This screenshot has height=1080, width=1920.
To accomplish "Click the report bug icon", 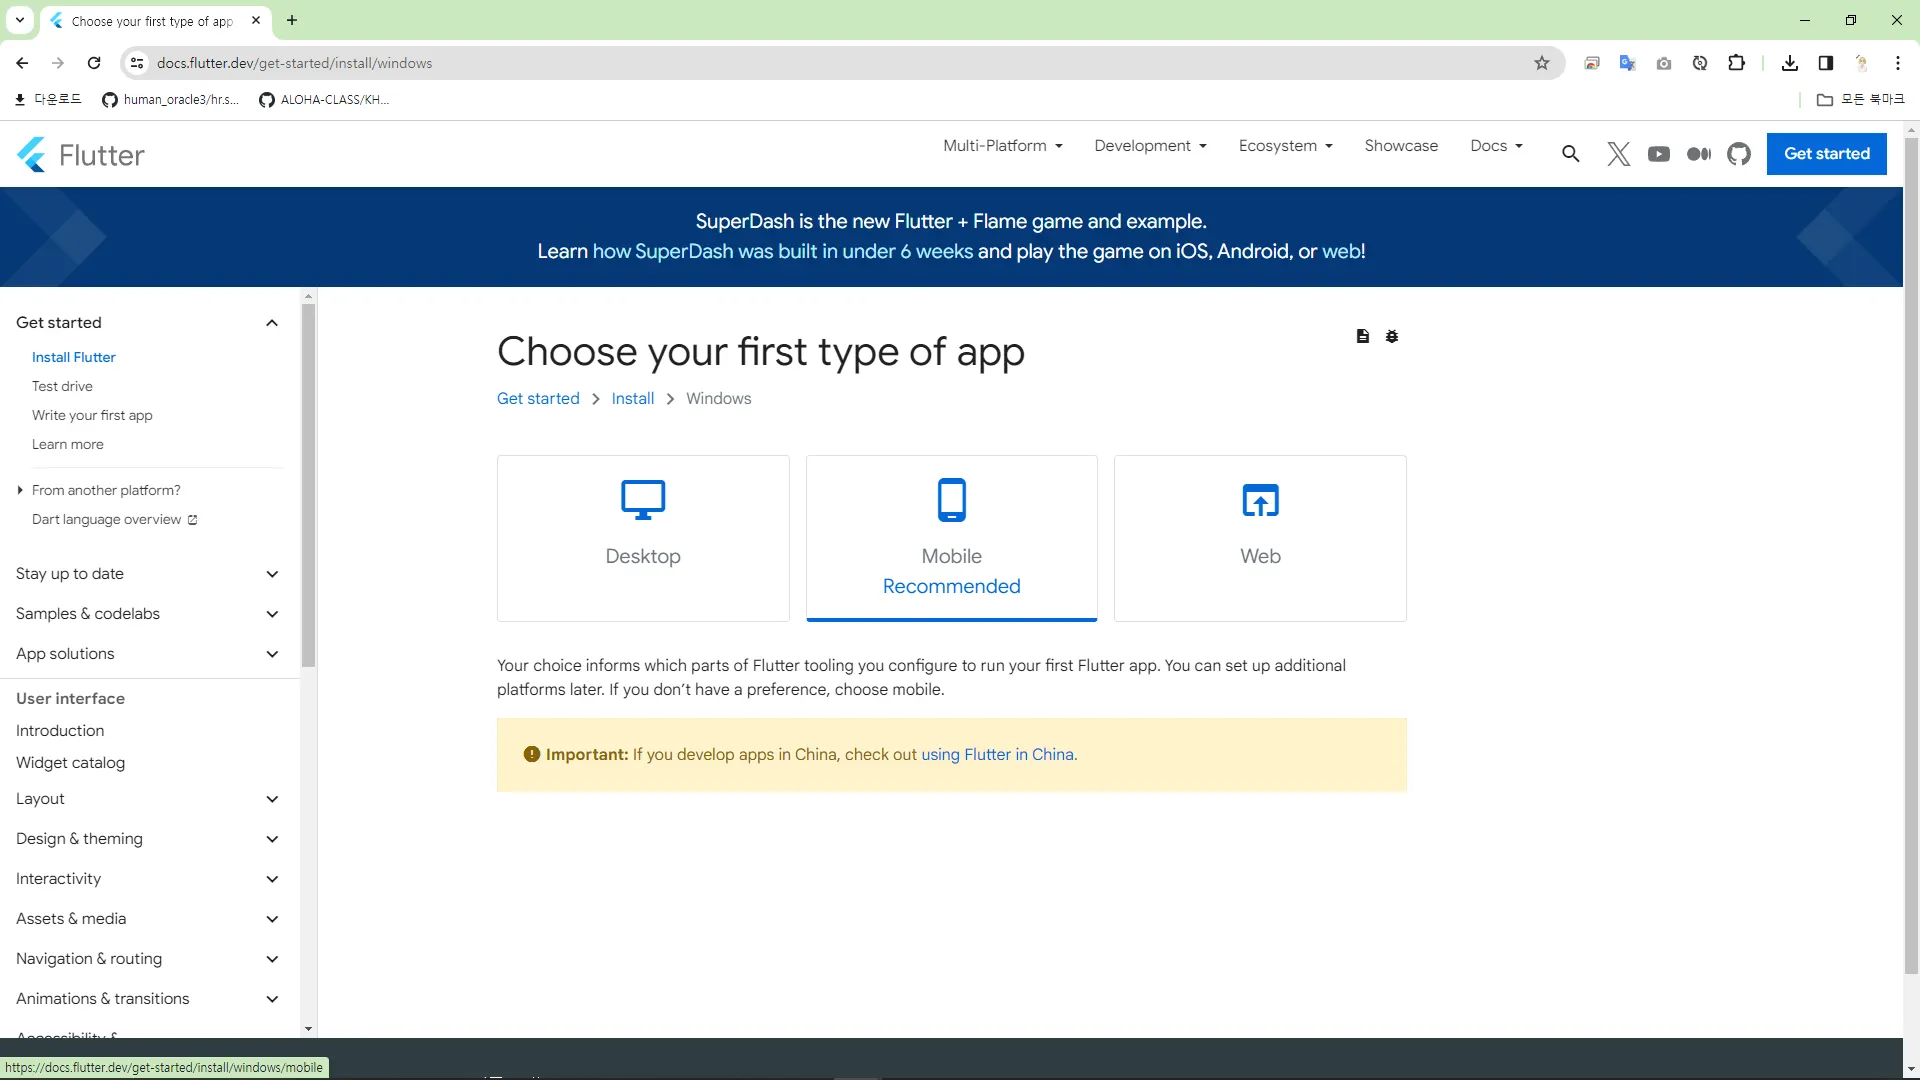I will (1392, 336).
